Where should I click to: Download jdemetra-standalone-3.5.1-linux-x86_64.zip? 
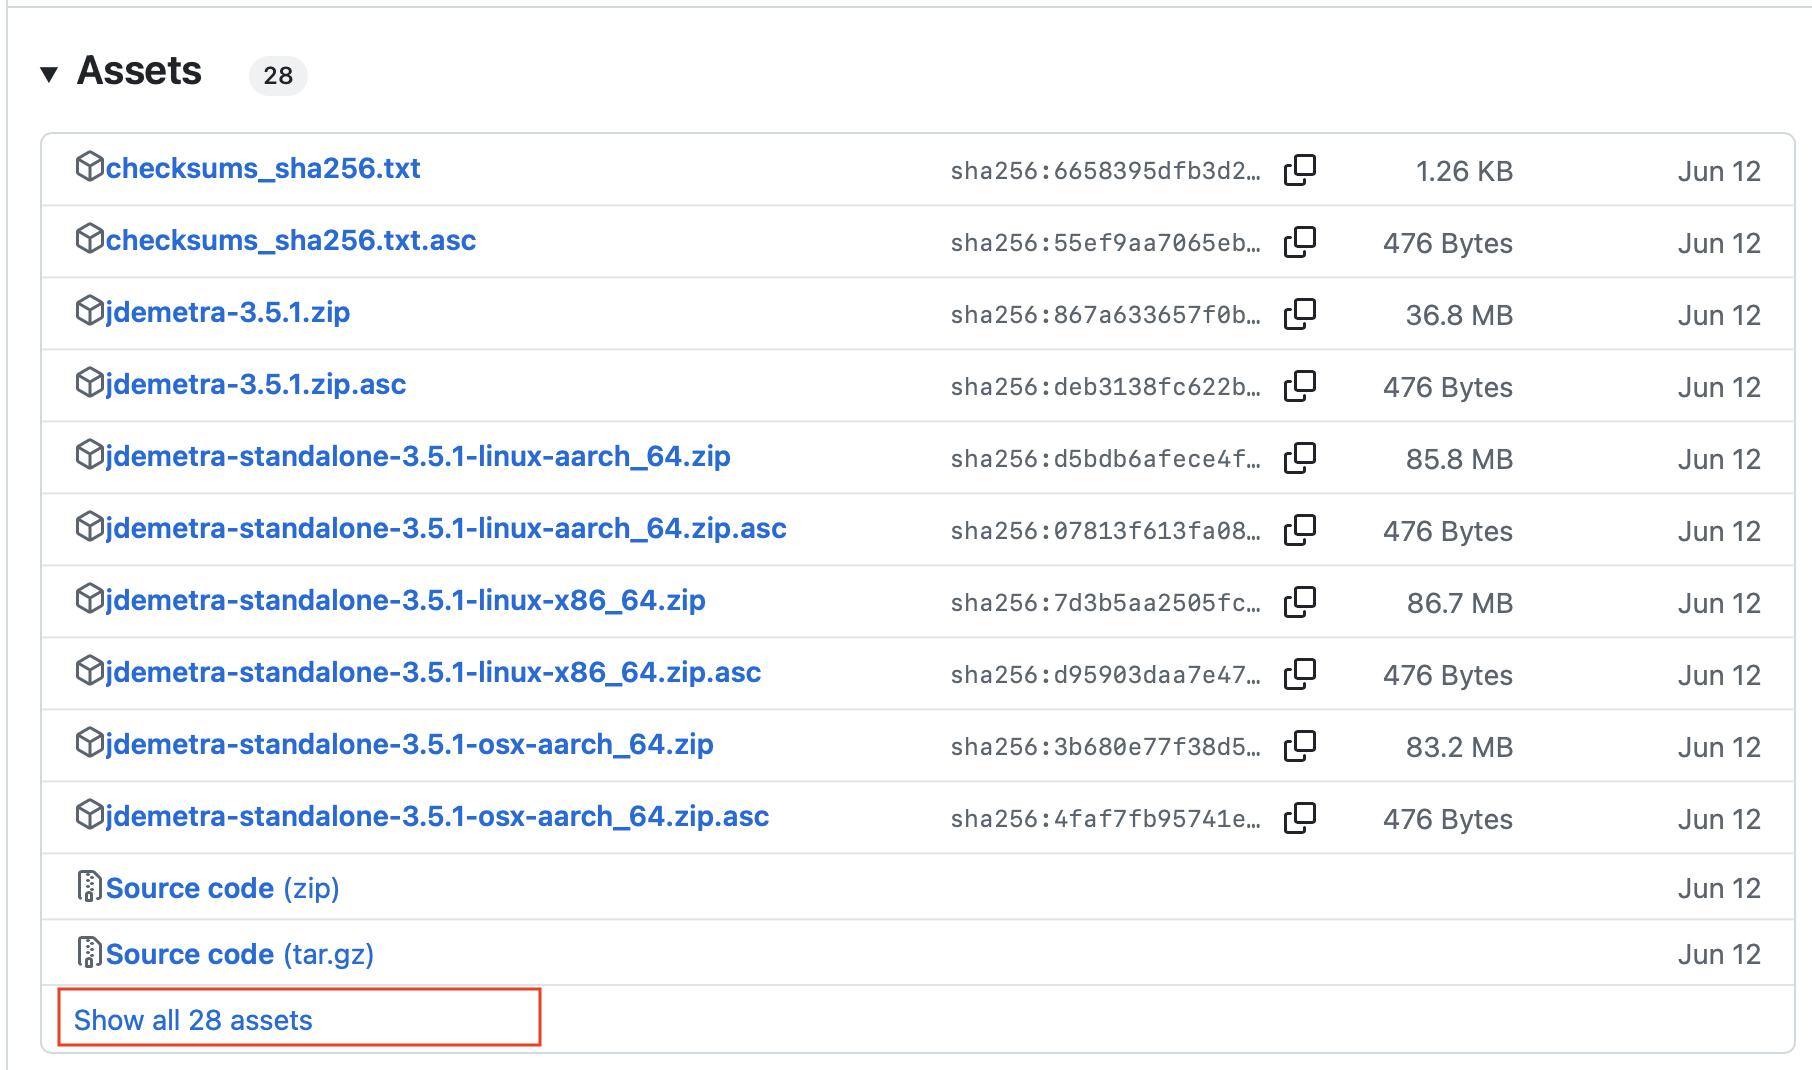(405, 601)
